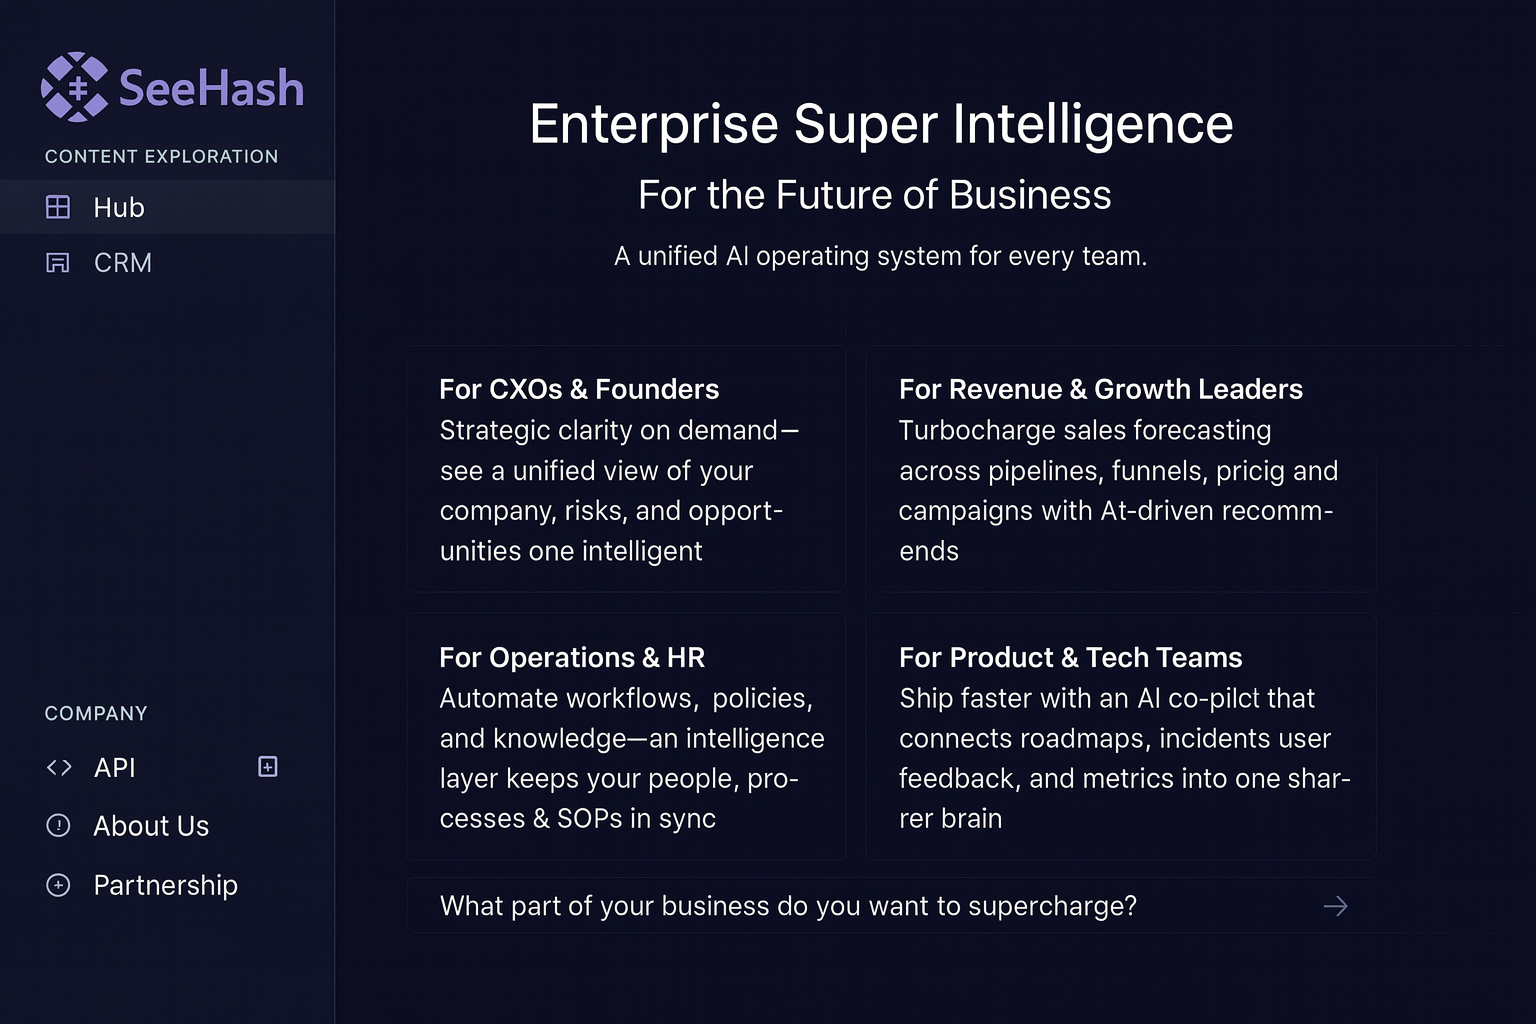The width and height of the screenshot is (1536, 1024).
Task: Click the Enterprise Super Intelligence heading
Action: point(881,124)
